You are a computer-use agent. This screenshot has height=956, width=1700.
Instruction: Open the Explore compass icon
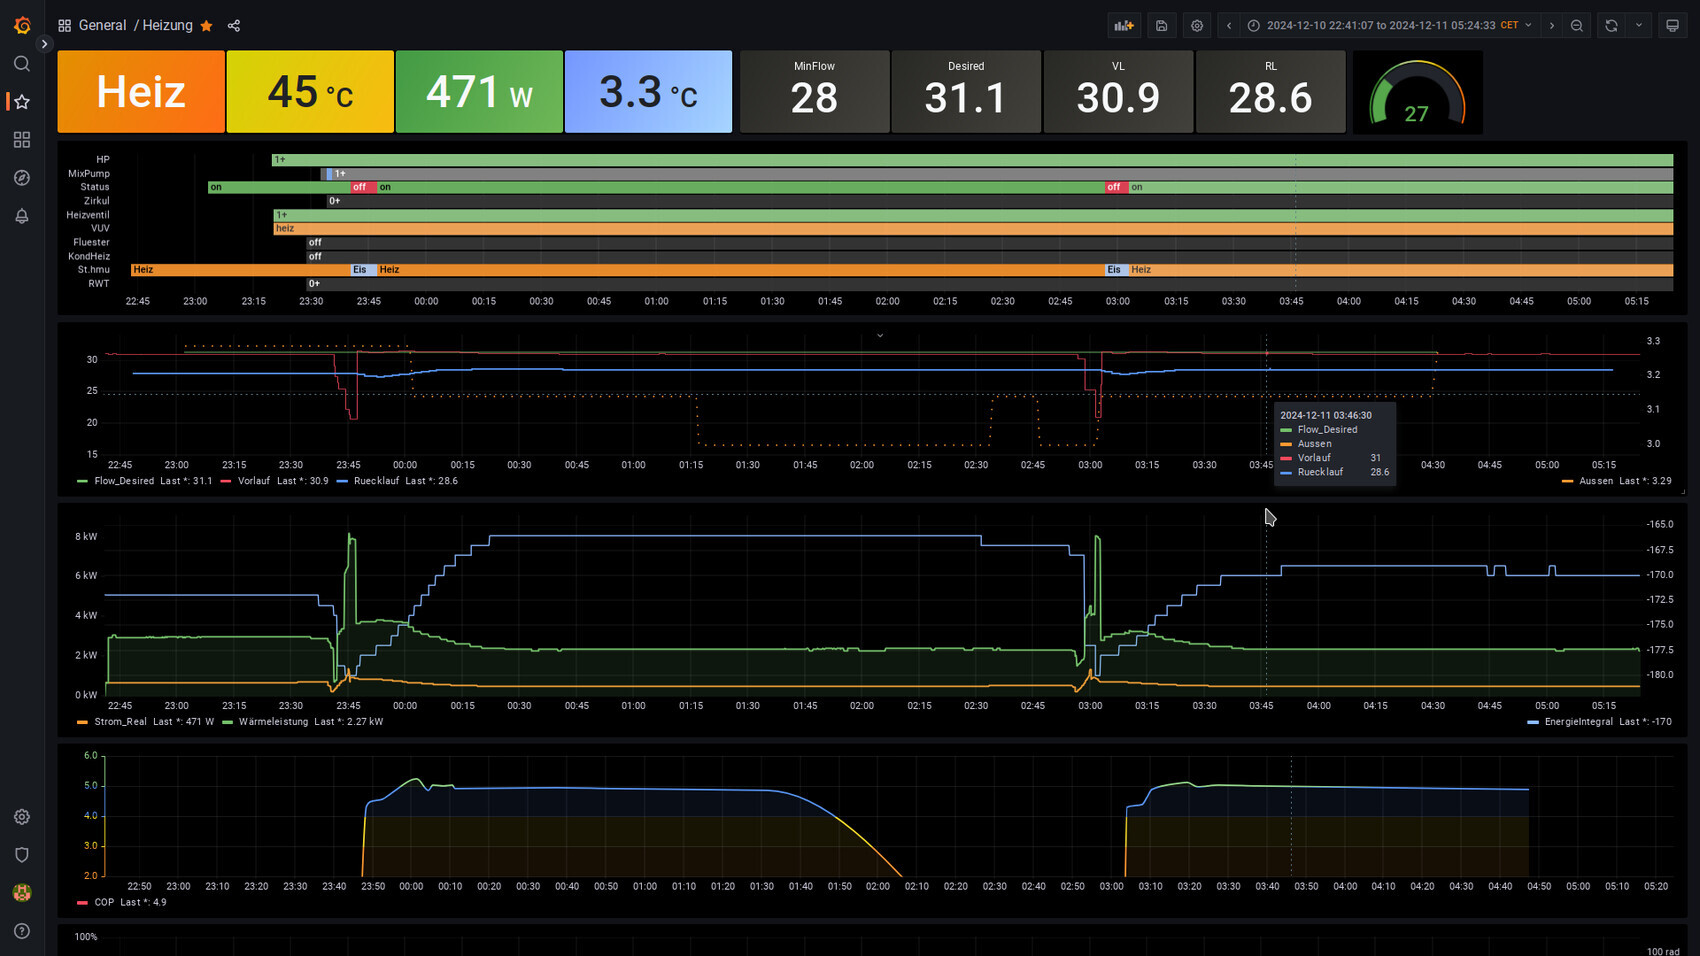click(x=22, y=178)
